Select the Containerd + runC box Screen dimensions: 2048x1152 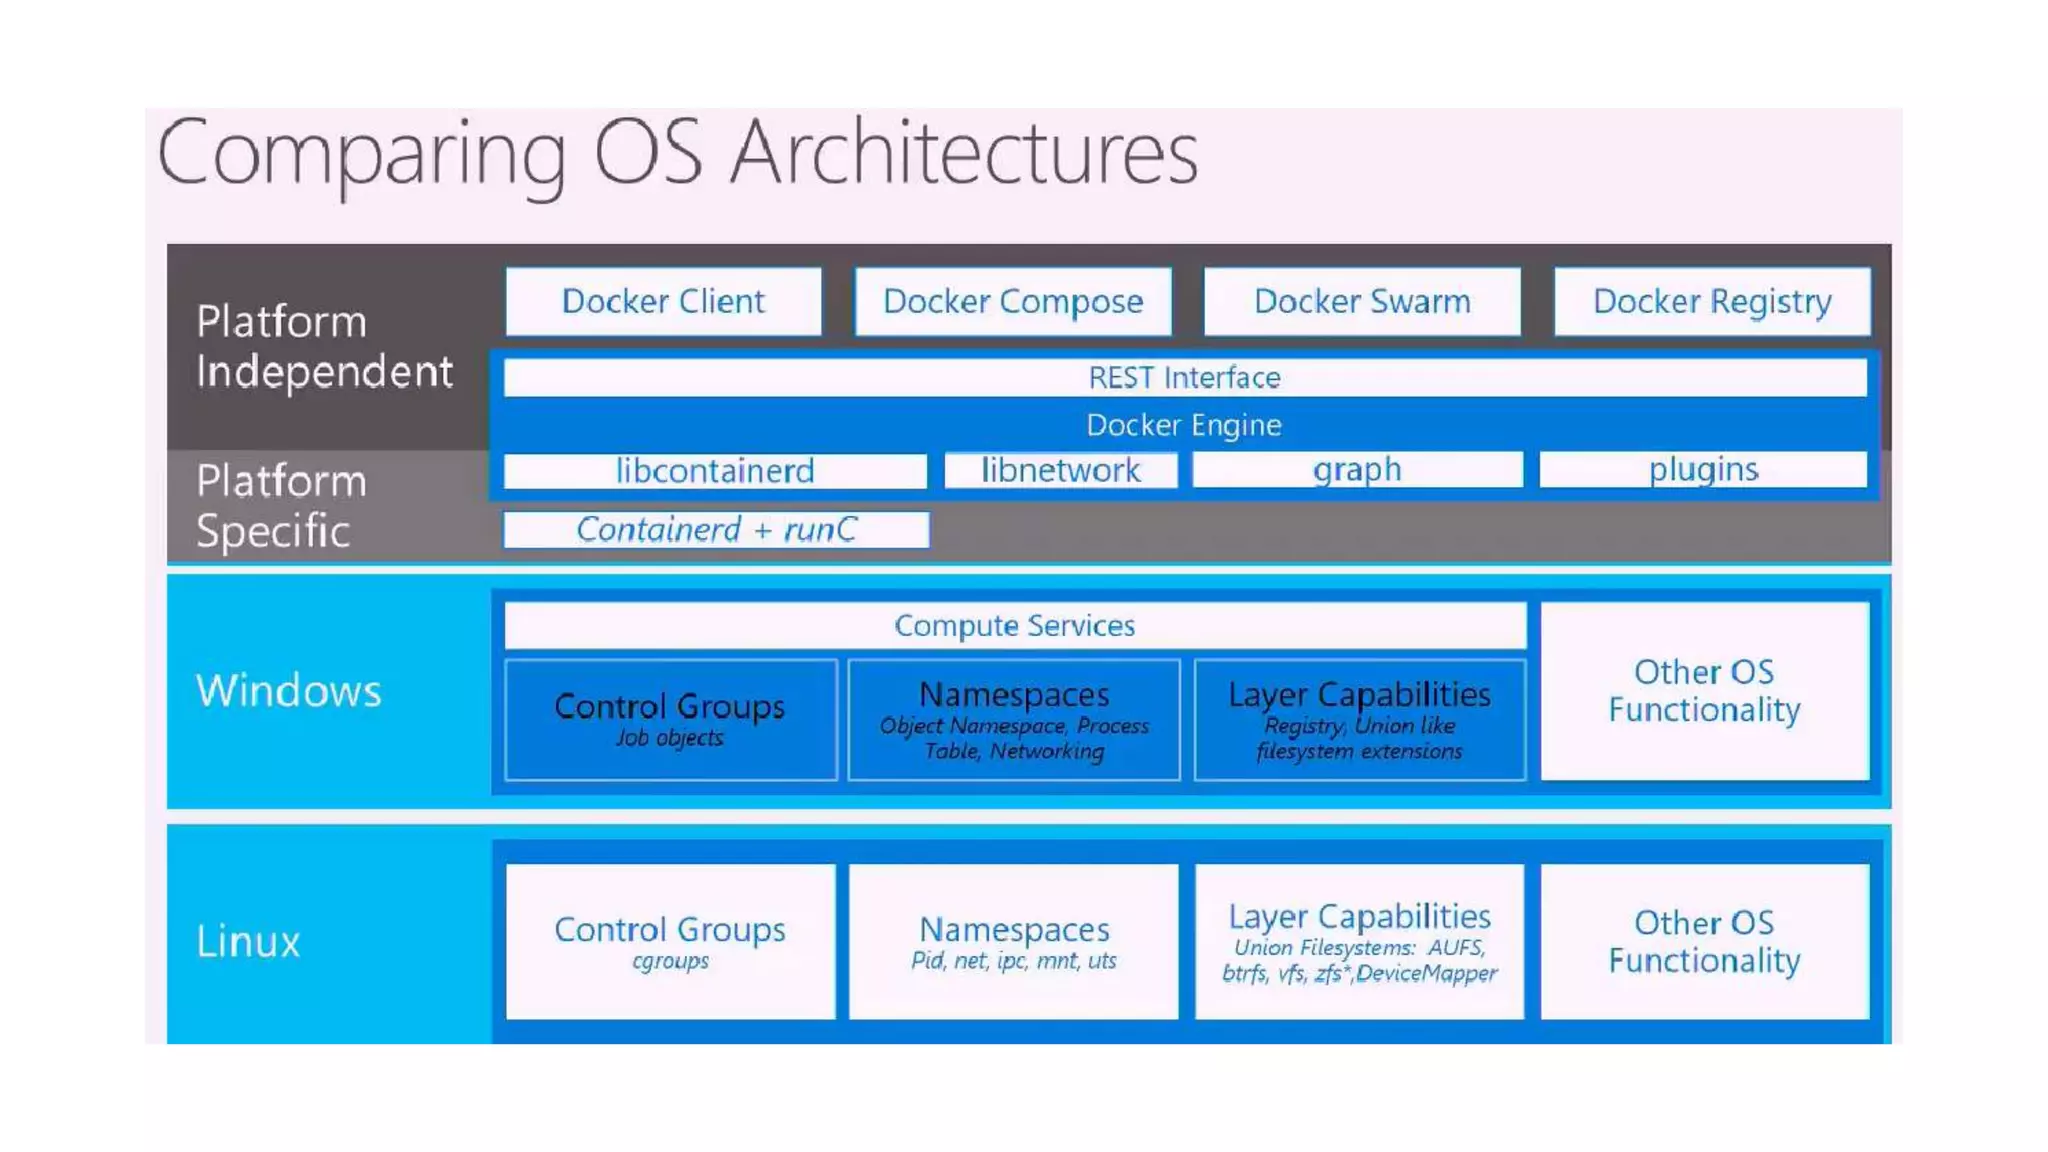point(716,529)
